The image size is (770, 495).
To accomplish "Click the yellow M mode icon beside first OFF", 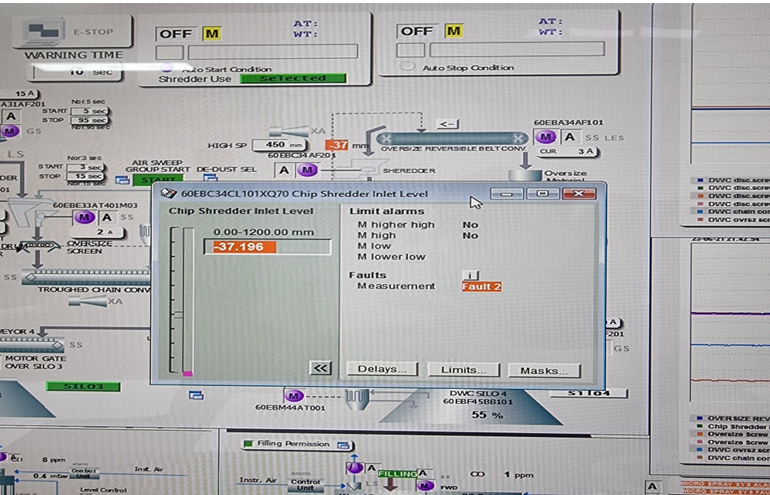I will (x=211, y=33).
